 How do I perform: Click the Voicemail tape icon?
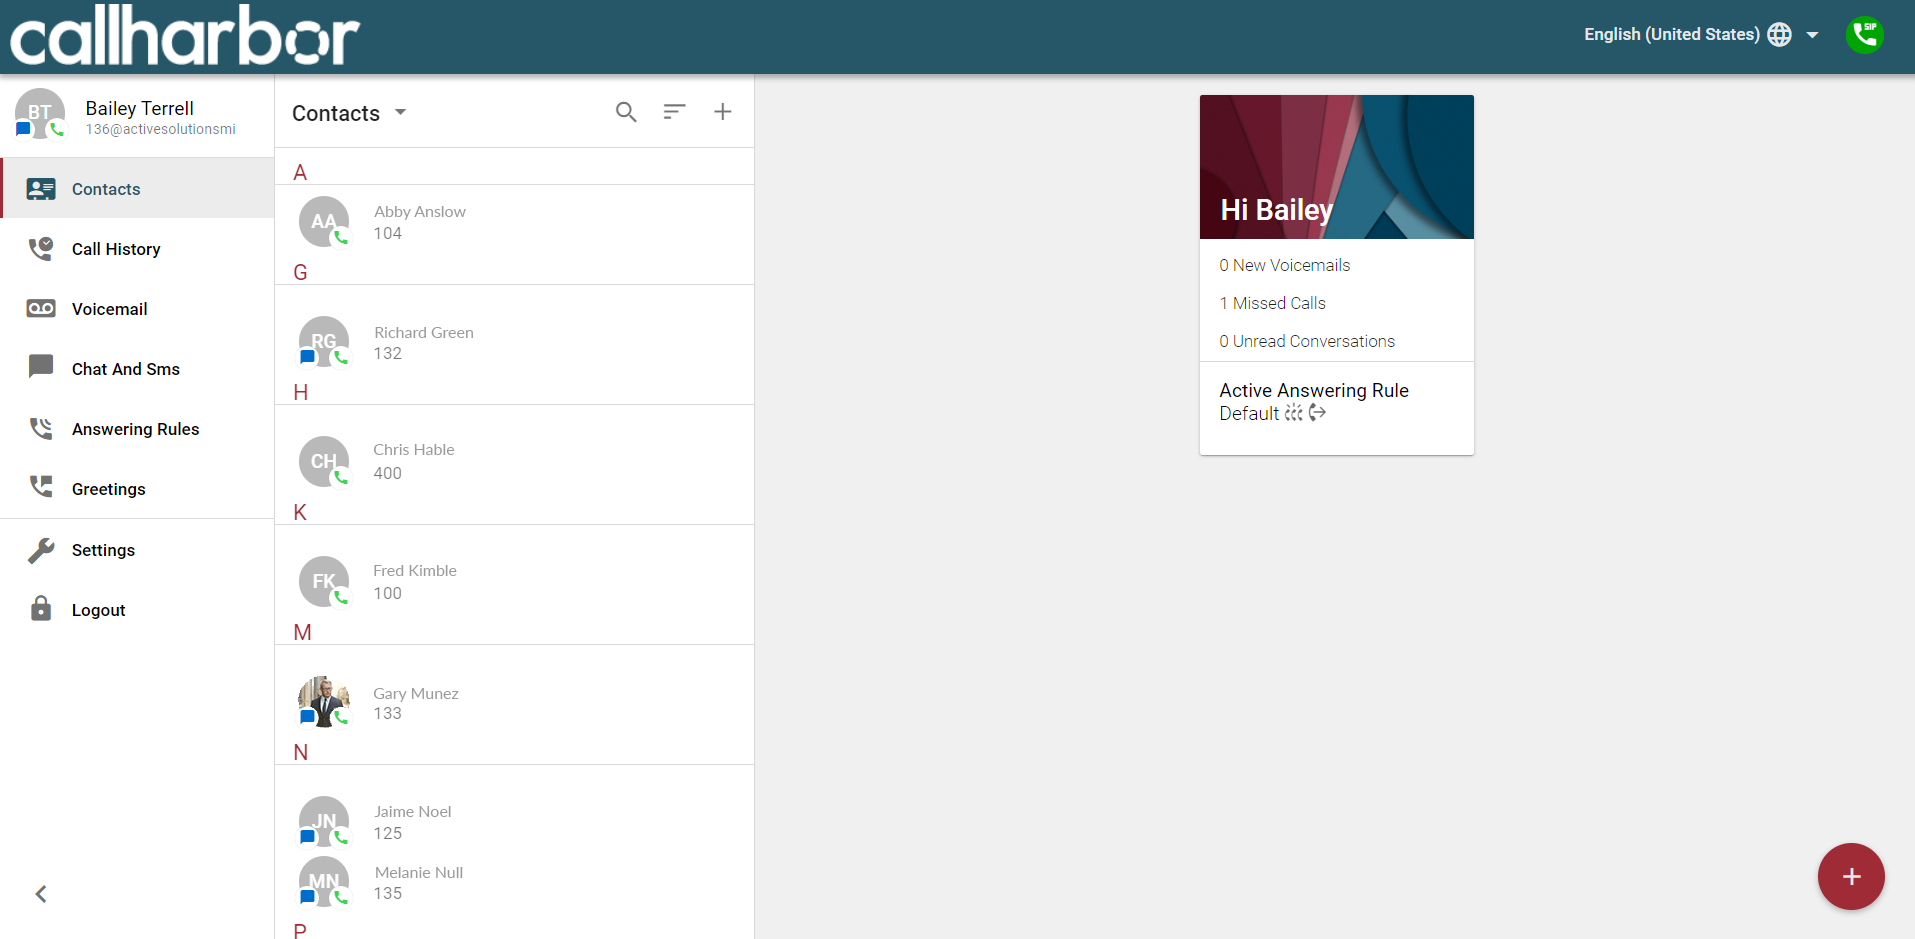[x=41, y=308]
